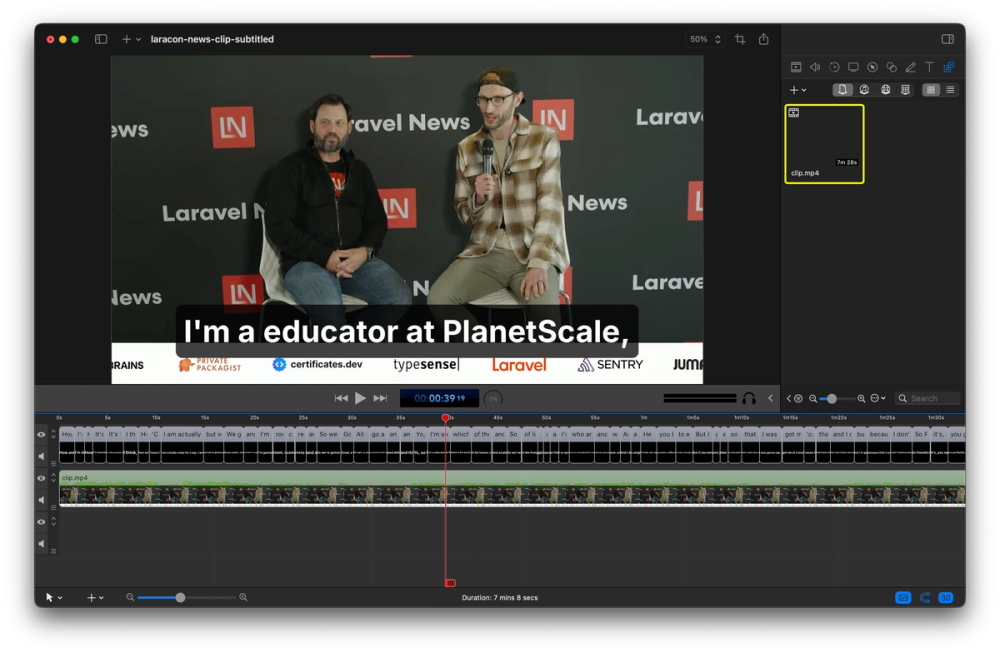The height and width of the screenshot is (653, 1000).
Task: Show the music library tab
Action: click(x=864, y=90)
